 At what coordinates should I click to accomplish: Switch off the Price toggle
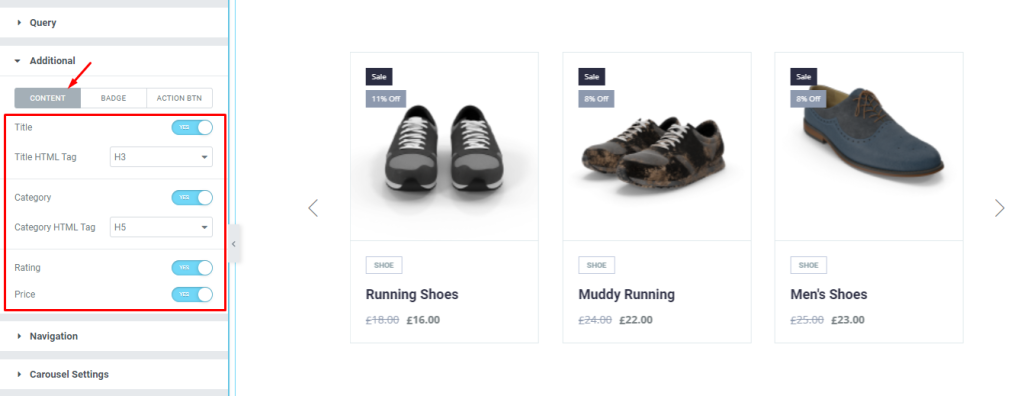pyautogui.click(x=192, y=294)
